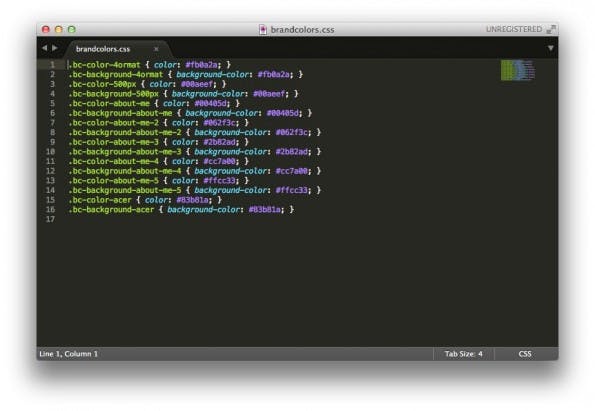Click the .bc-color-acer selector
The image size is (595, 411).
(100, 200)
